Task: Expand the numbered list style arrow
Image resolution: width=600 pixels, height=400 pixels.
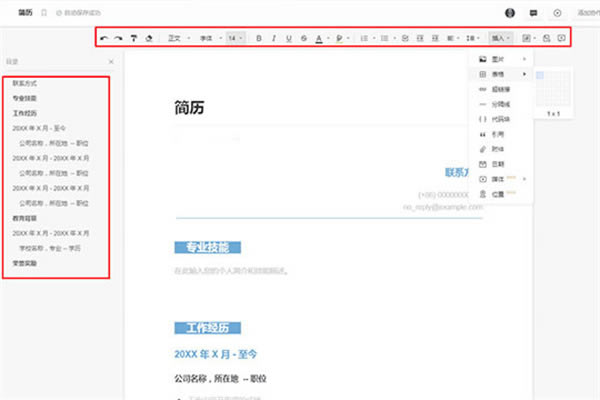Action: [x=374, y=38]
